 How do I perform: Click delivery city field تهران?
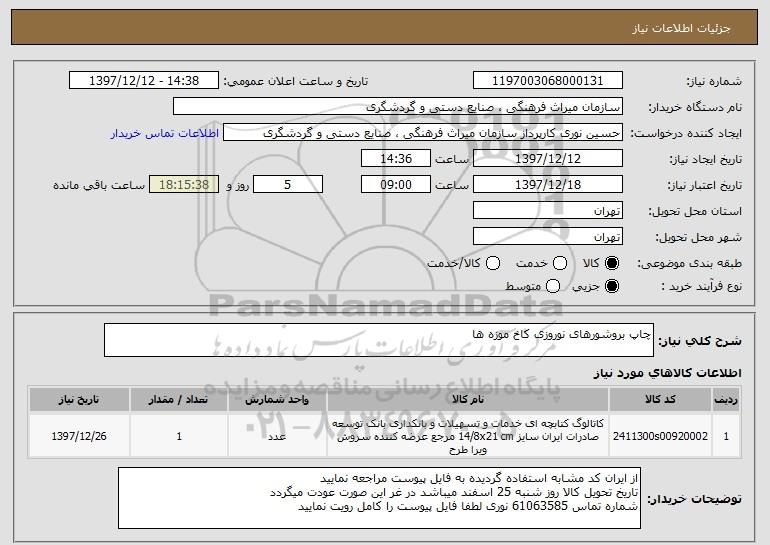click(548, 237)
